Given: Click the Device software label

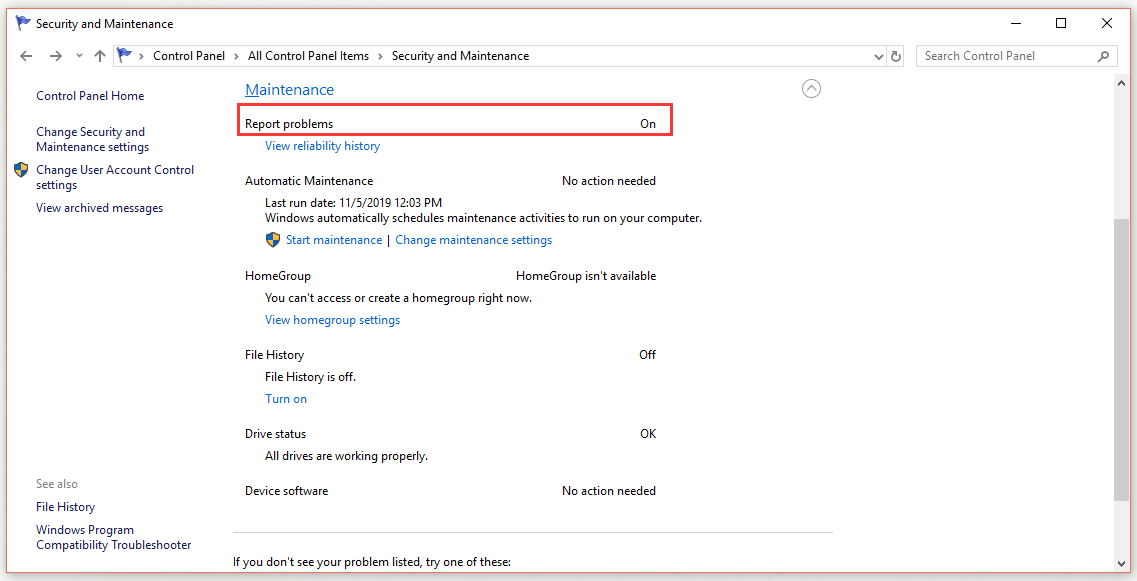Looking at the screenshot, I should point(286,491).
